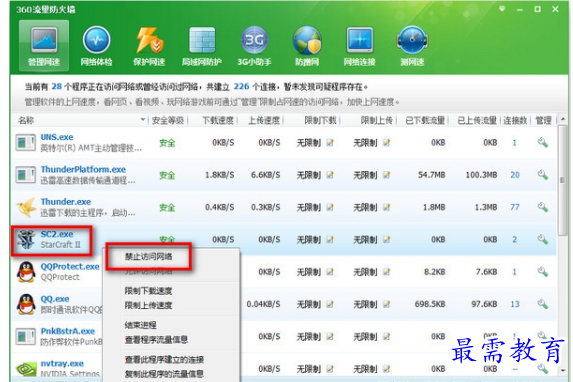Choose 限制下载速度 from context menu
Viewport: 573px width, 382px height.
click(x=148, y=291)
